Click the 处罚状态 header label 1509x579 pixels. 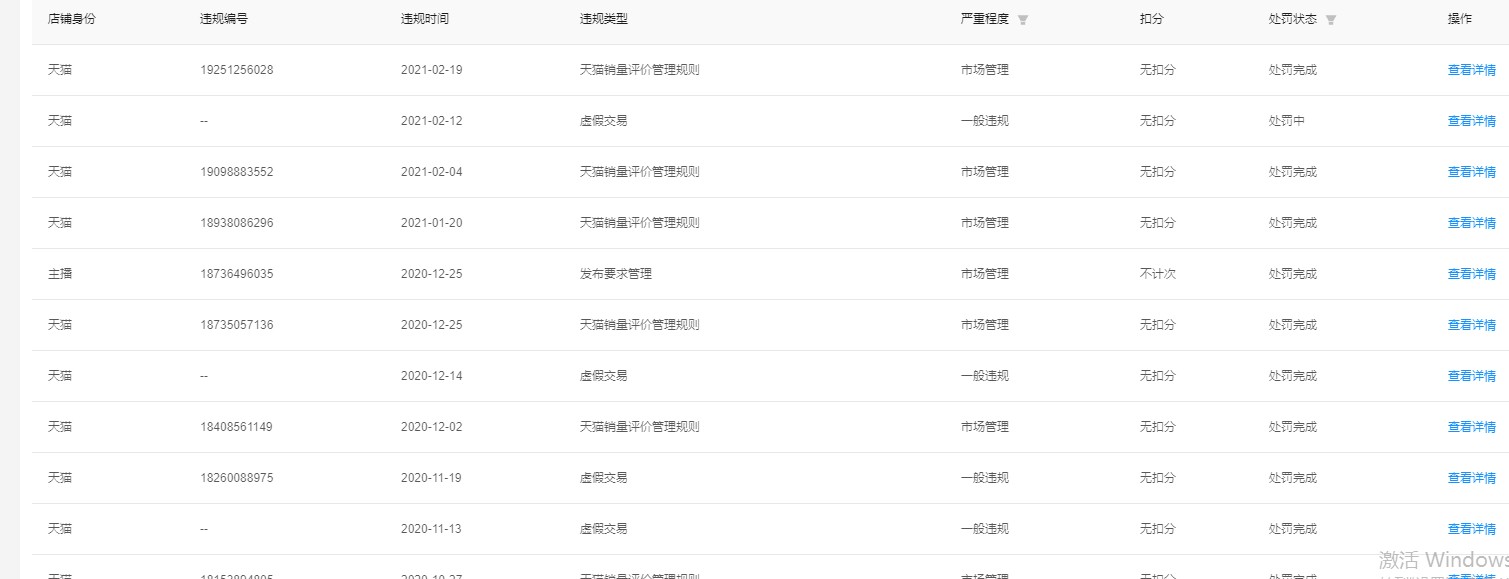[1293, 19]
